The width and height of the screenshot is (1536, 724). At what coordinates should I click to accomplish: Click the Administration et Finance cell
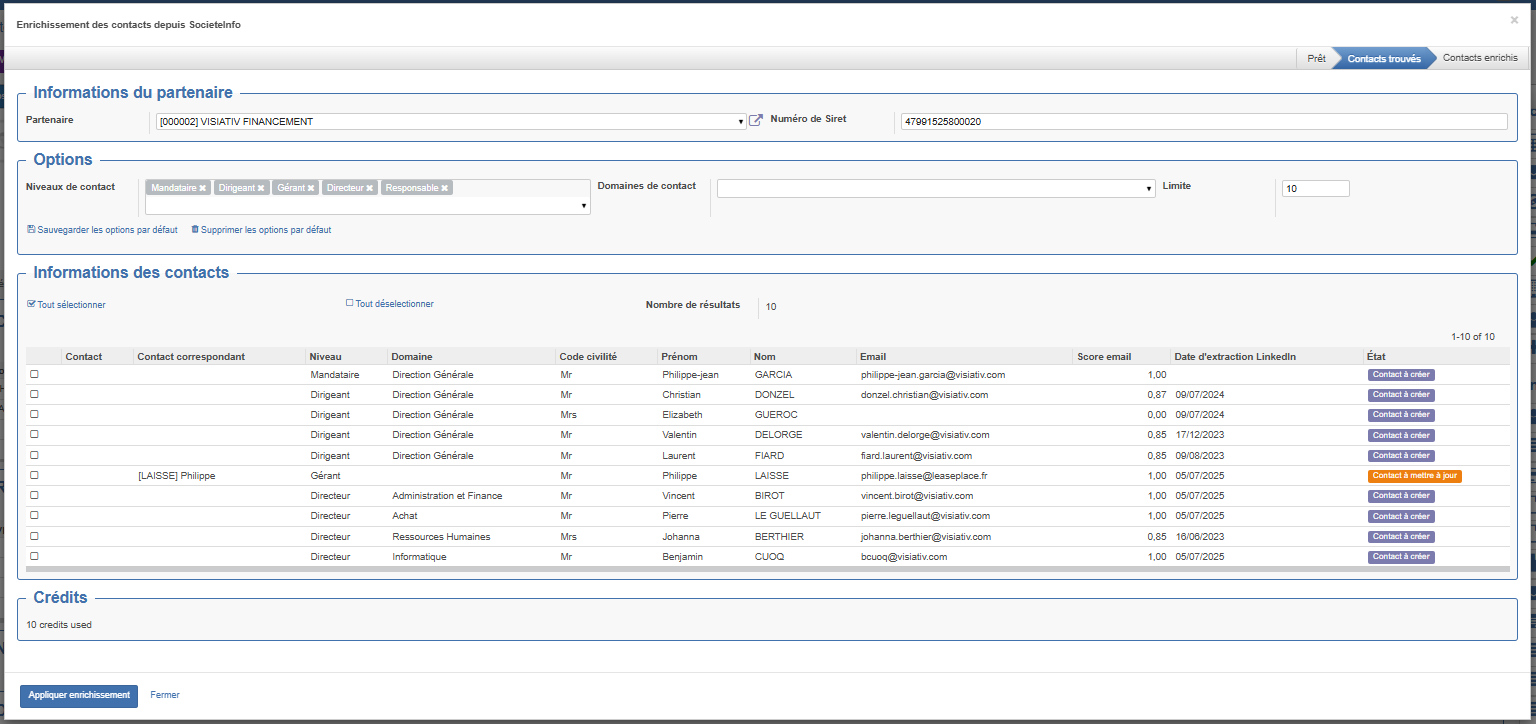coord(447,496)
